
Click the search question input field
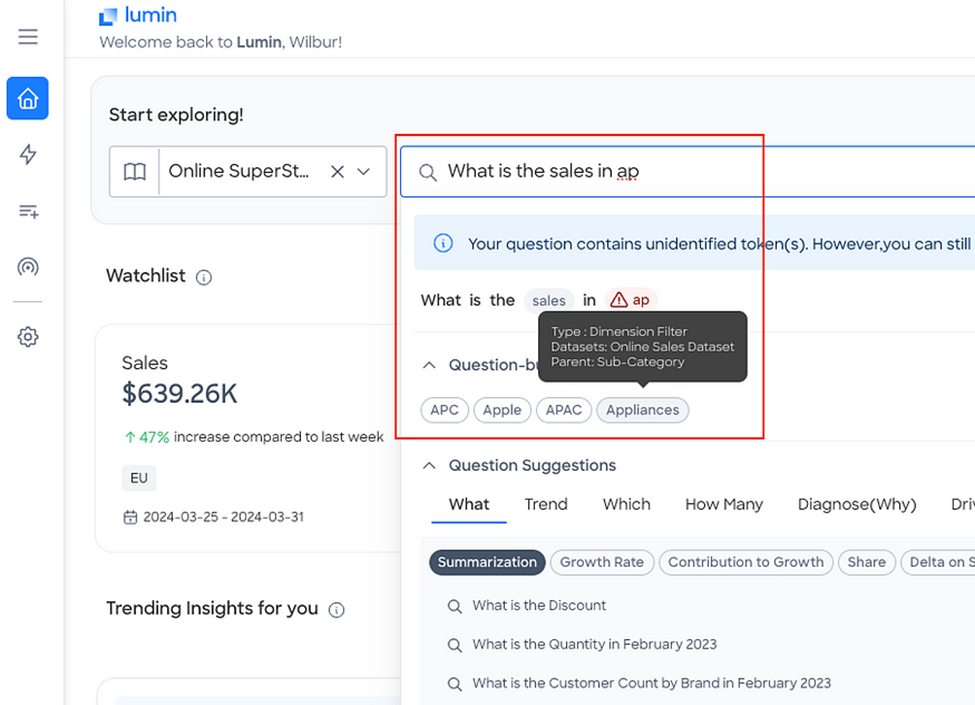(687, 172)
